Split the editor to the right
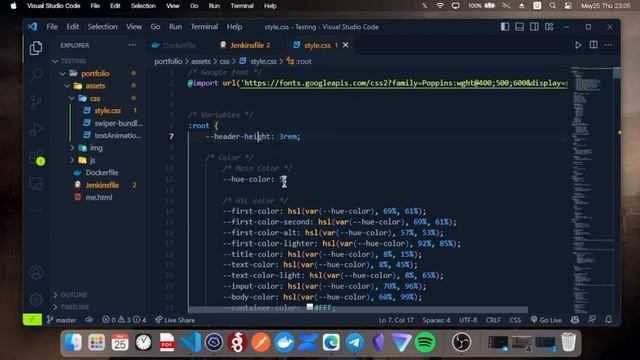The image size is (640, 360). [593, 45]
